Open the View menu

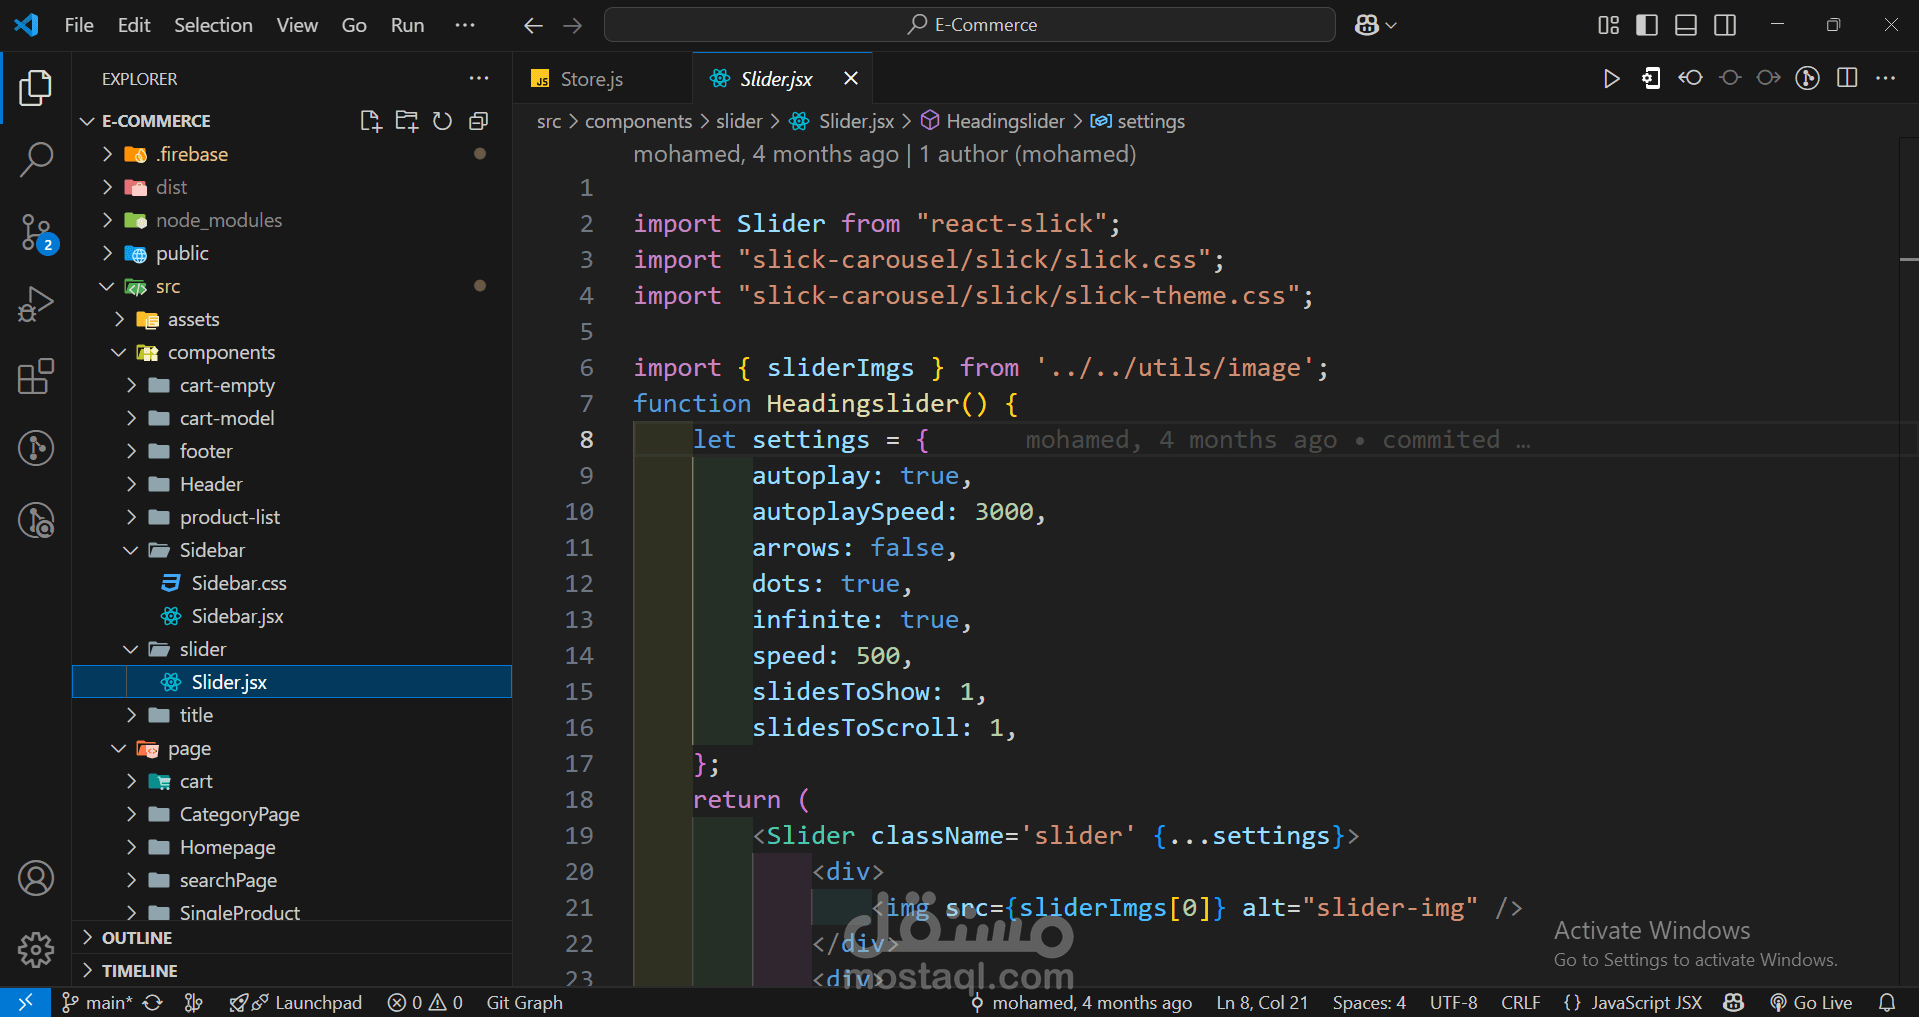[297, 25]
